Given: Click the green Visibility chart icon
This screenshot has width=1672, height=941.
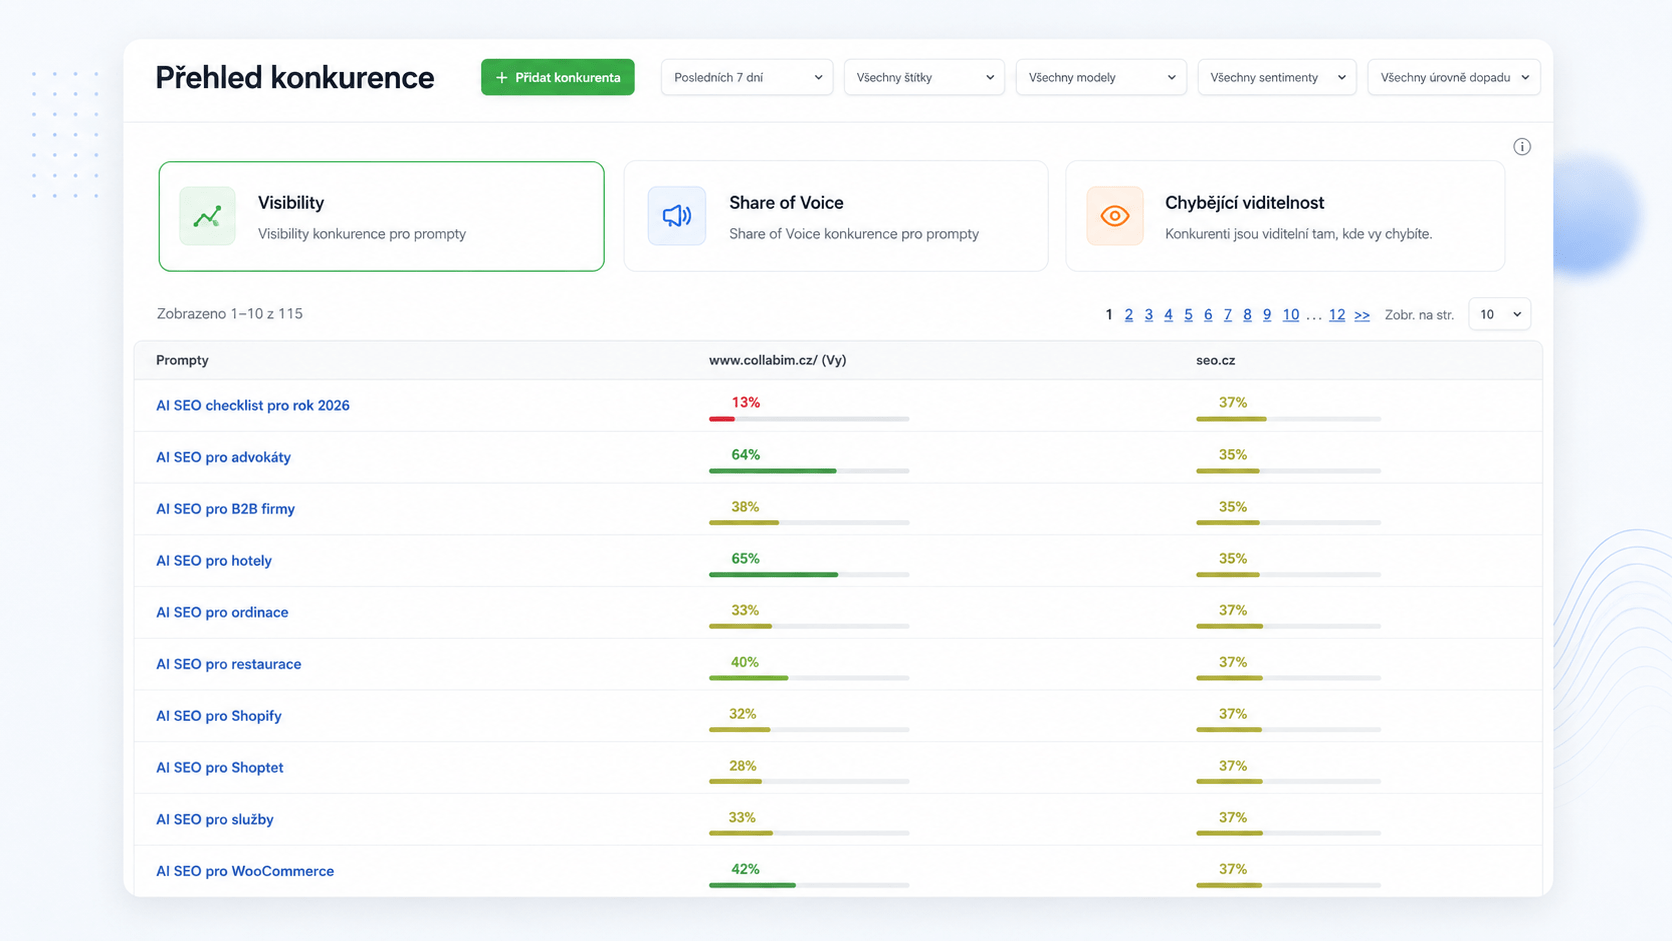Looking at the screenshot, I should point(208,216).
